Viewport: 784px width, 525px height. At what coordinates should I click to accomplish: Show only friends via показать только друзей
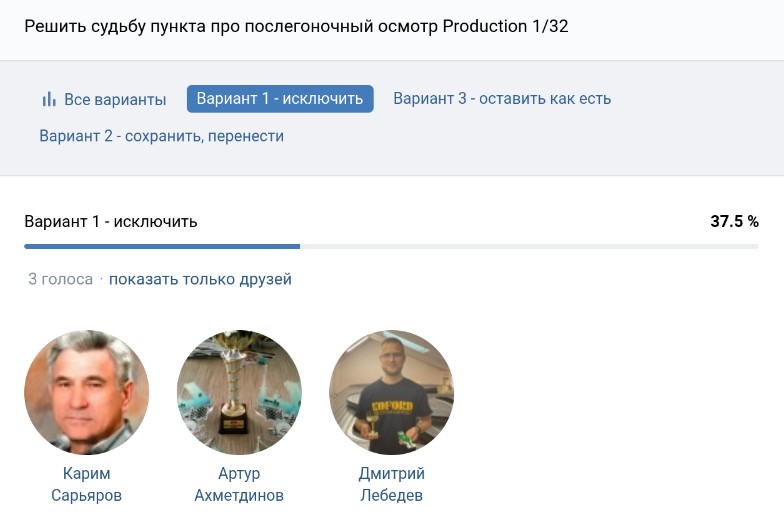(x=200, y=279)
